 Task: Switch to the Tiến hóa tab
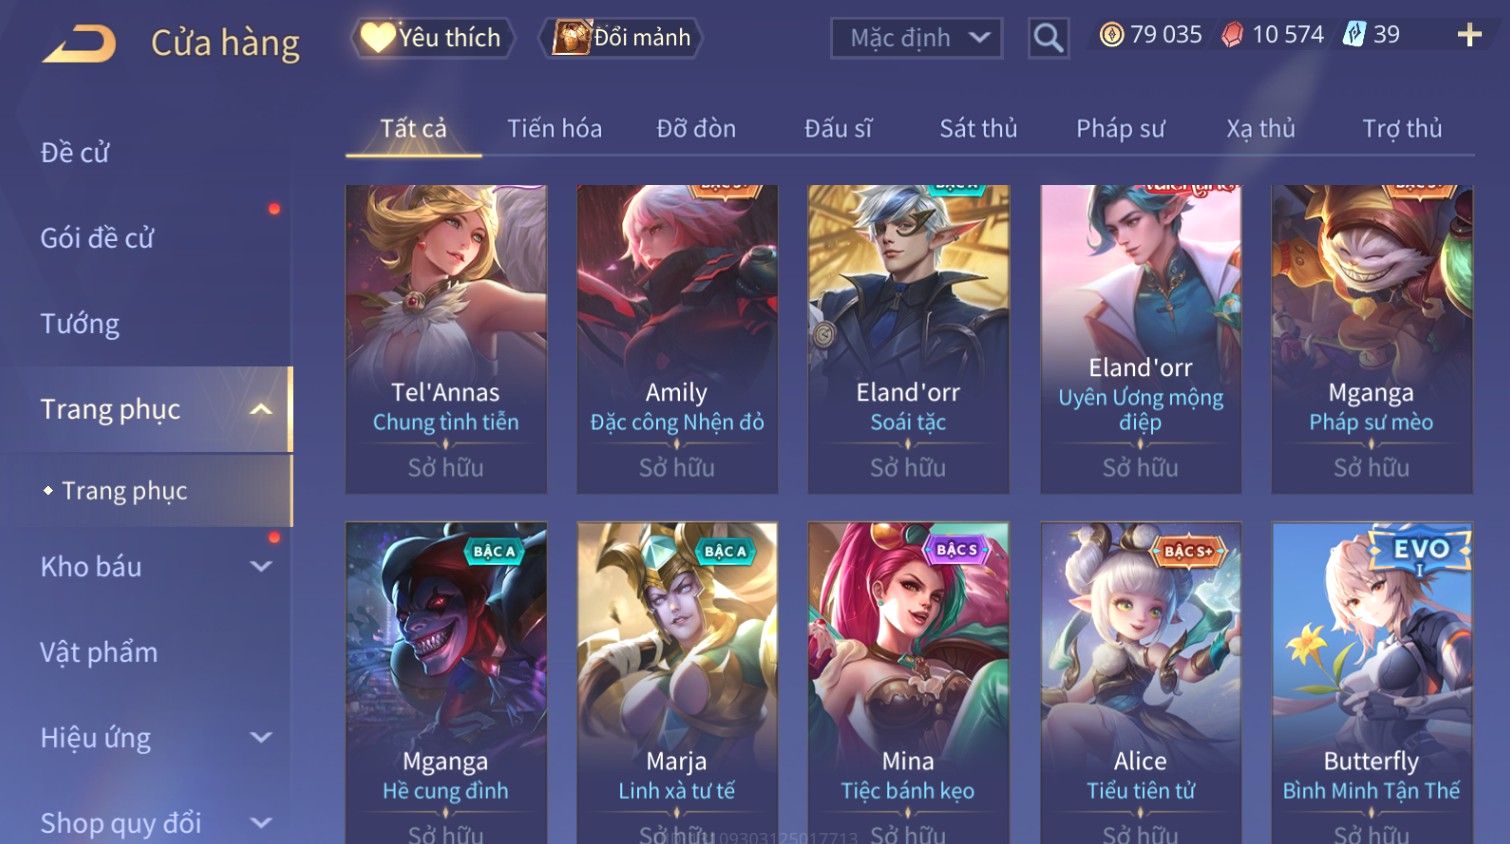coord(554,128)
